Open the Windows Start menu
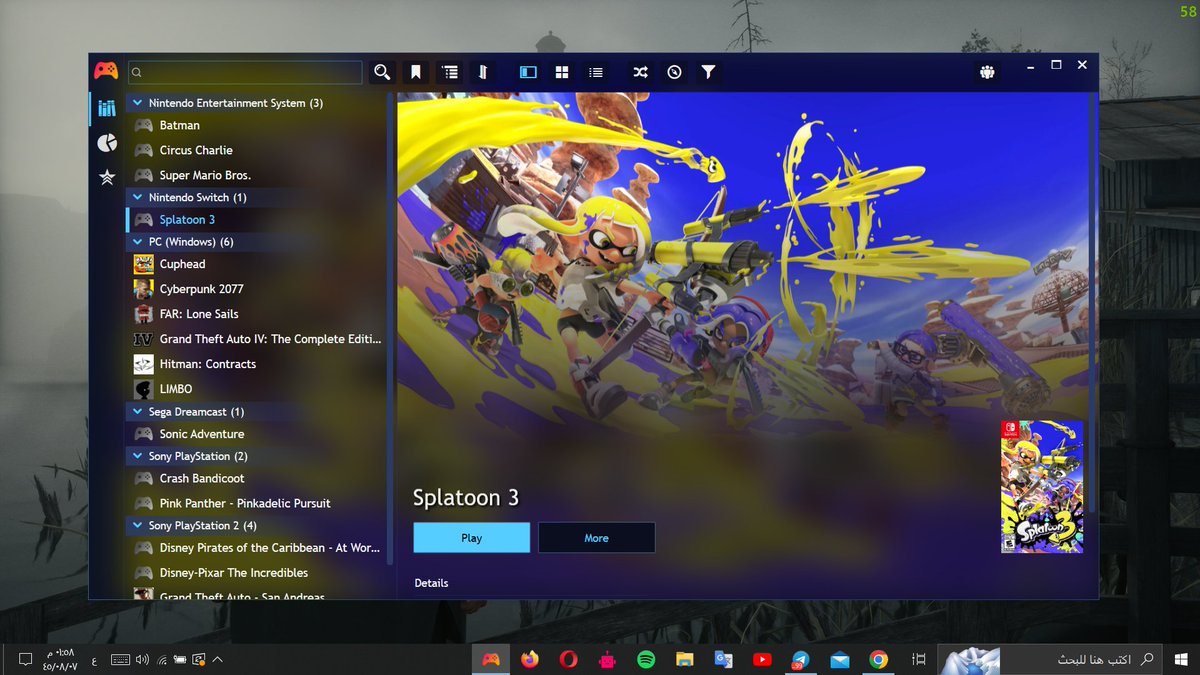The image size is (1200, 675). (1181, 659)
